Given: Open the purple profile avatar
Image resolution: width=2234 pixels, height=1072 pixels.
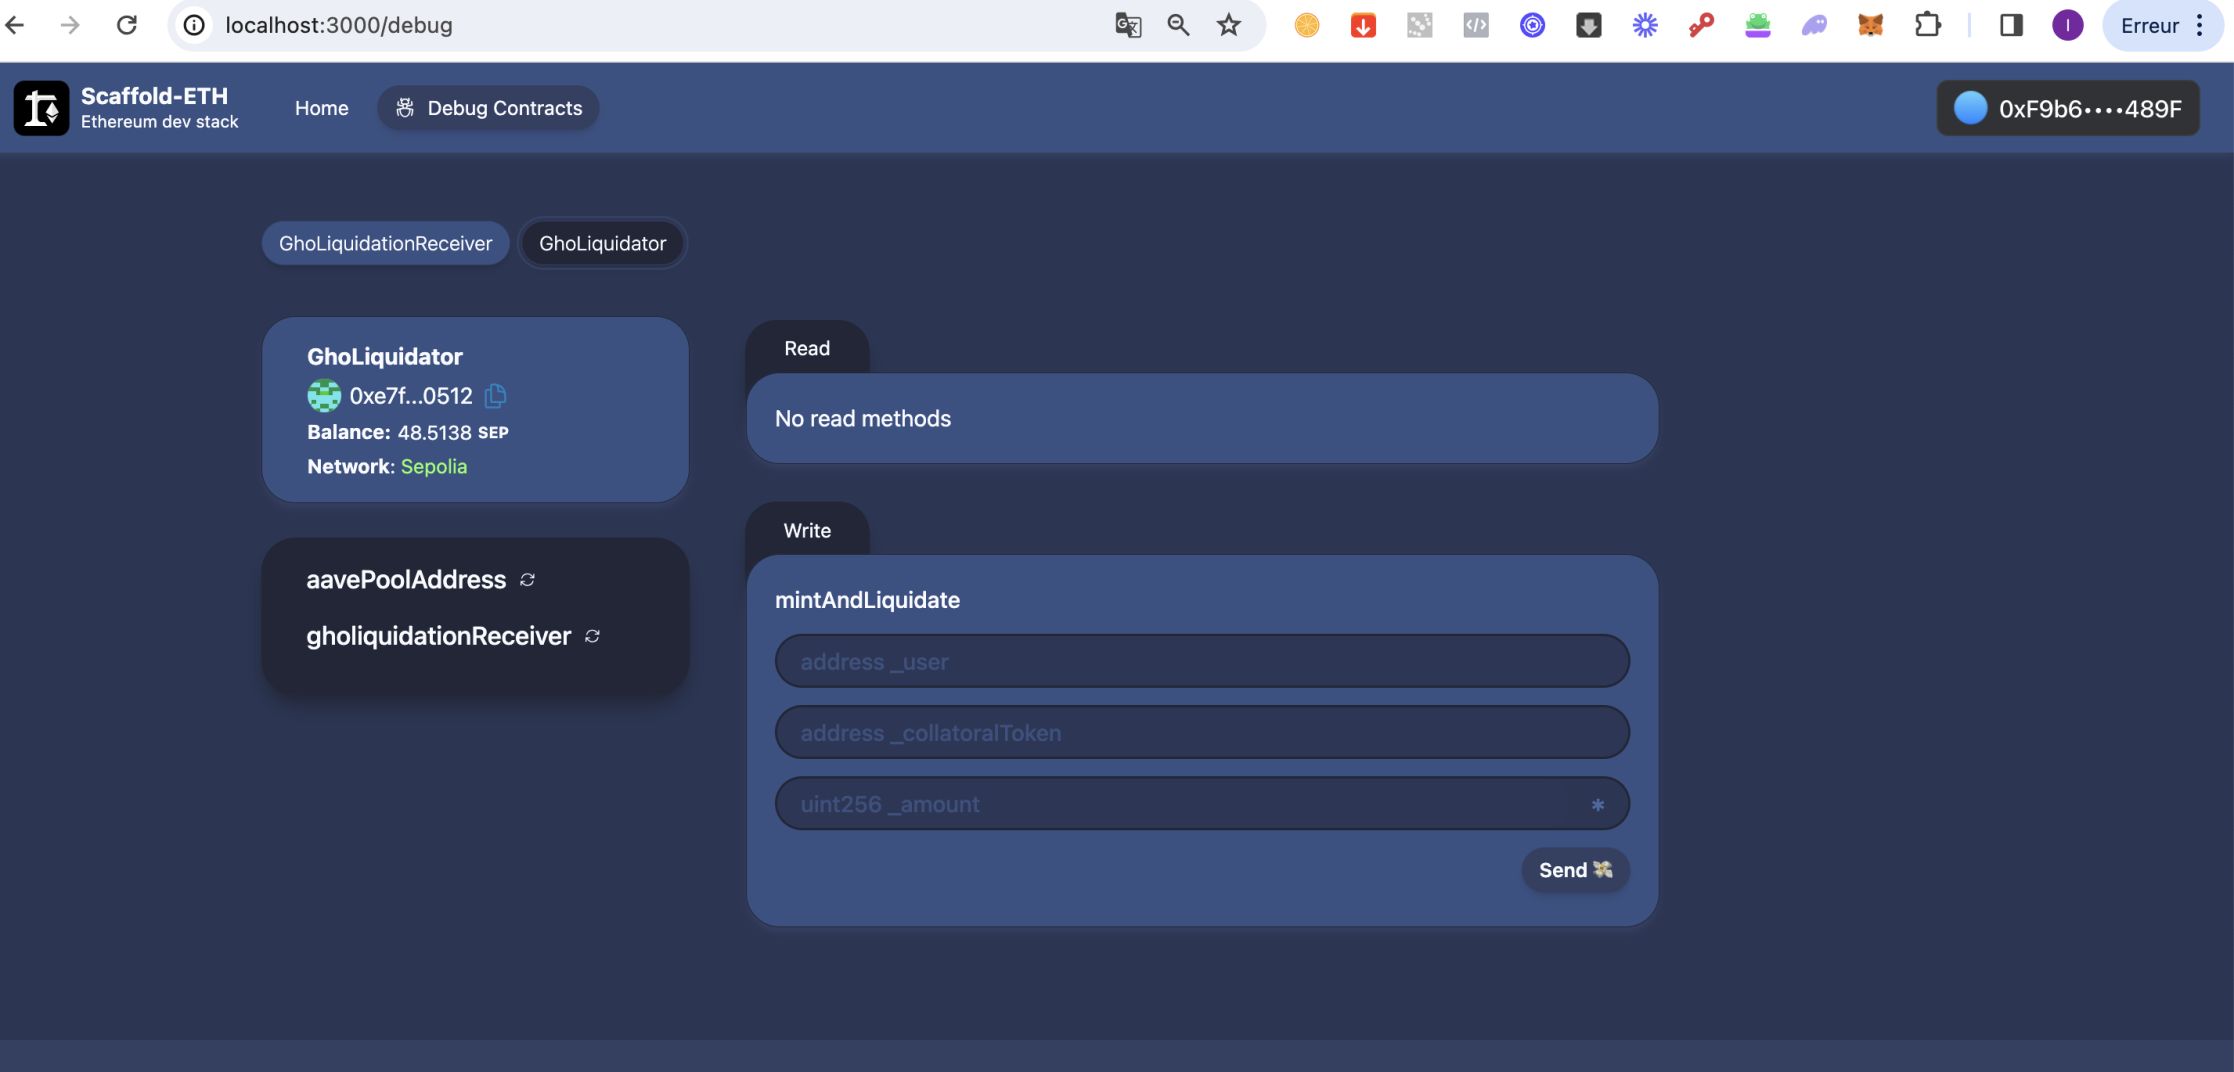Looking at the screenshot, I should coord(2067,25).
